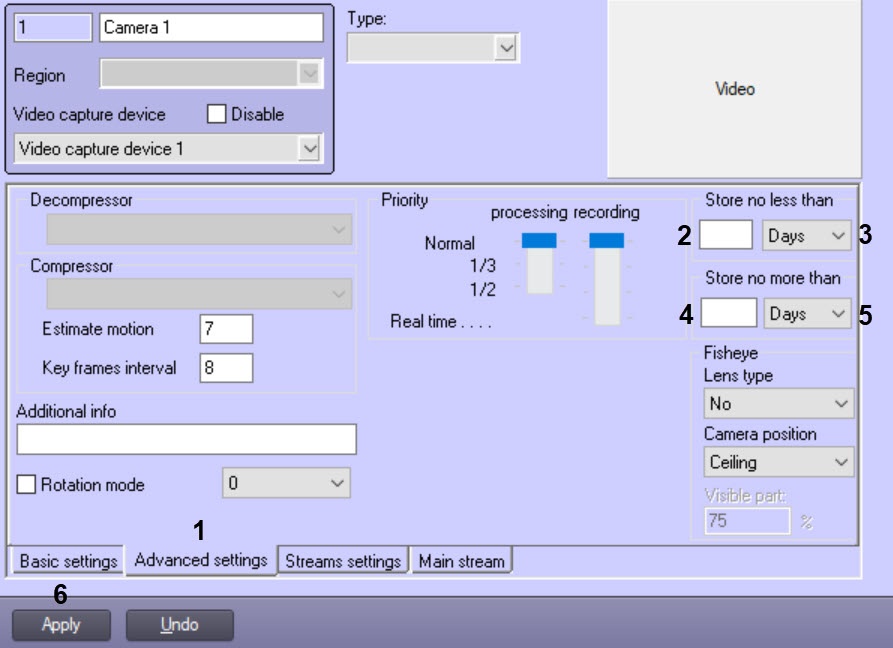
Task: Check the Disable video capture device checkbox
Action: (216, 114)
